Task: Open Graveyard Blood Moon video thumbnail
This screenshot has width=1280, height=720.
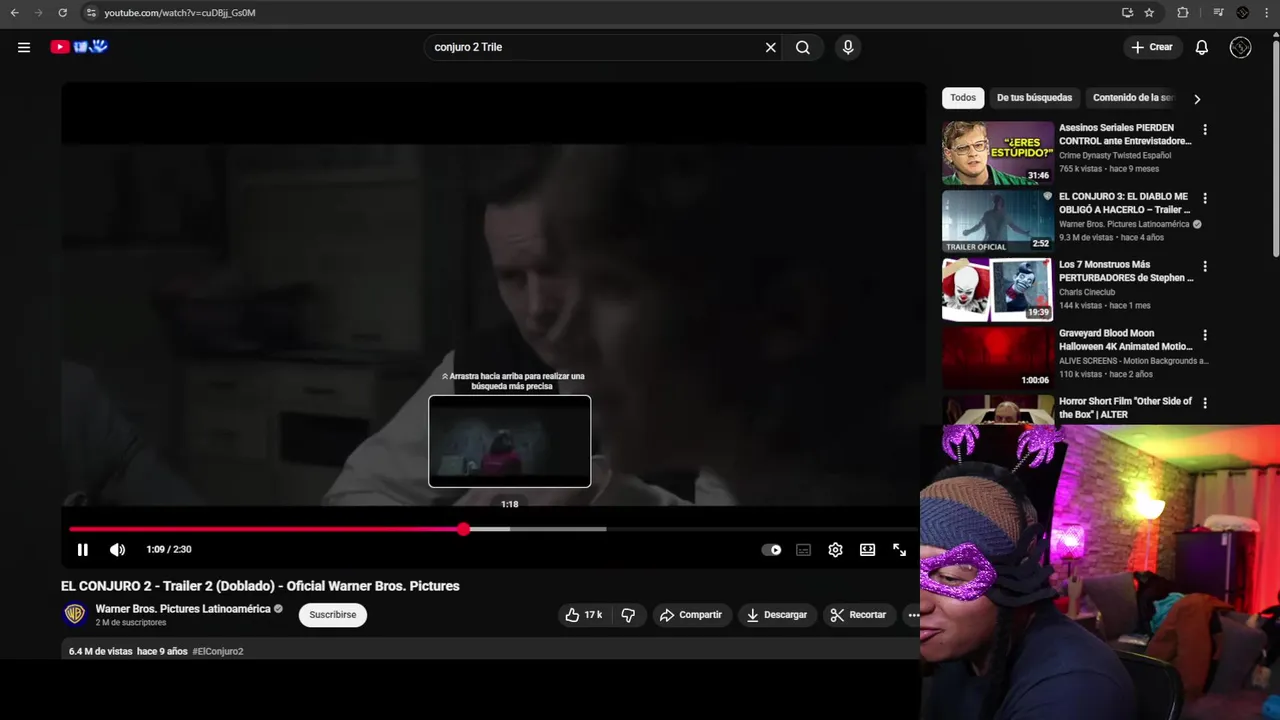Action: pos(998,357)
